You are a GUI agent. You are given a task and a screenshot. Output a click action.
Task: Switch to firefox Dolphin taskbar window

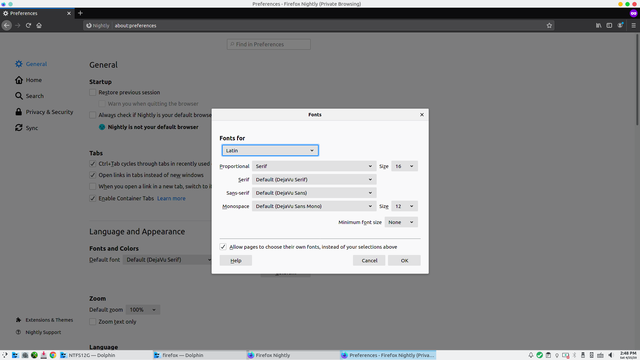click(199, 355)
